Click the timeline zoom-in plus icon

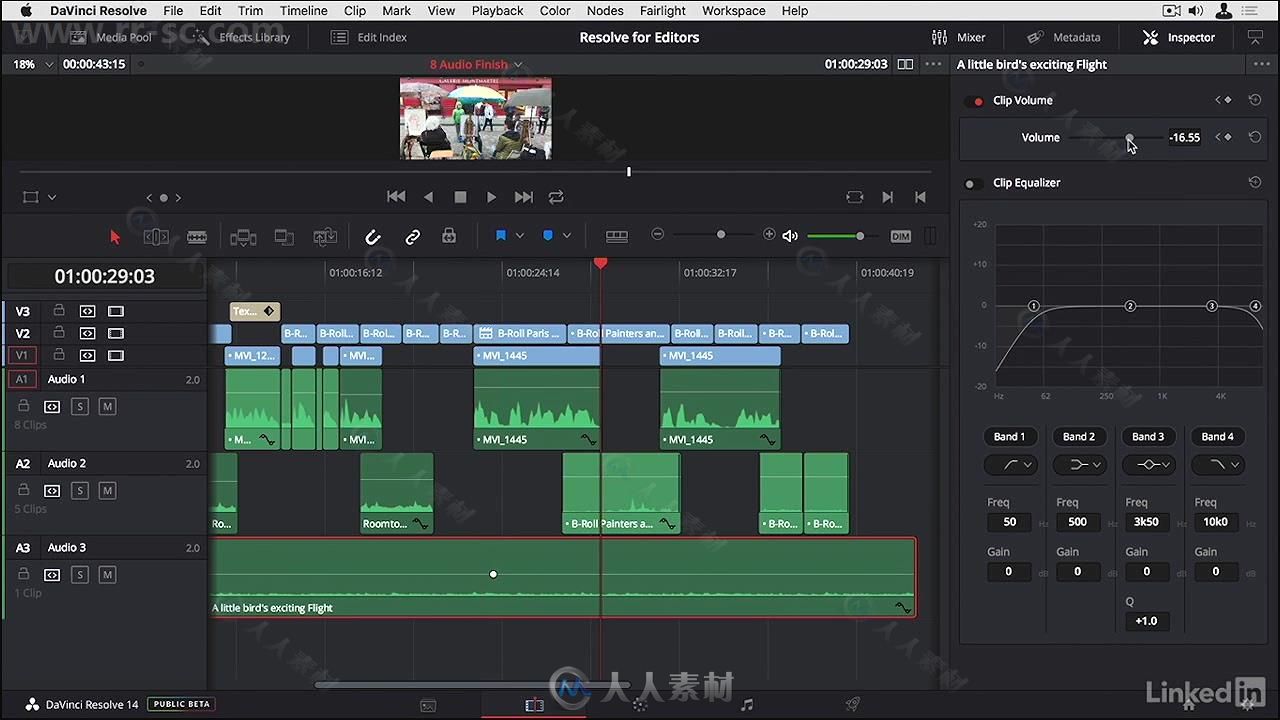769,234
